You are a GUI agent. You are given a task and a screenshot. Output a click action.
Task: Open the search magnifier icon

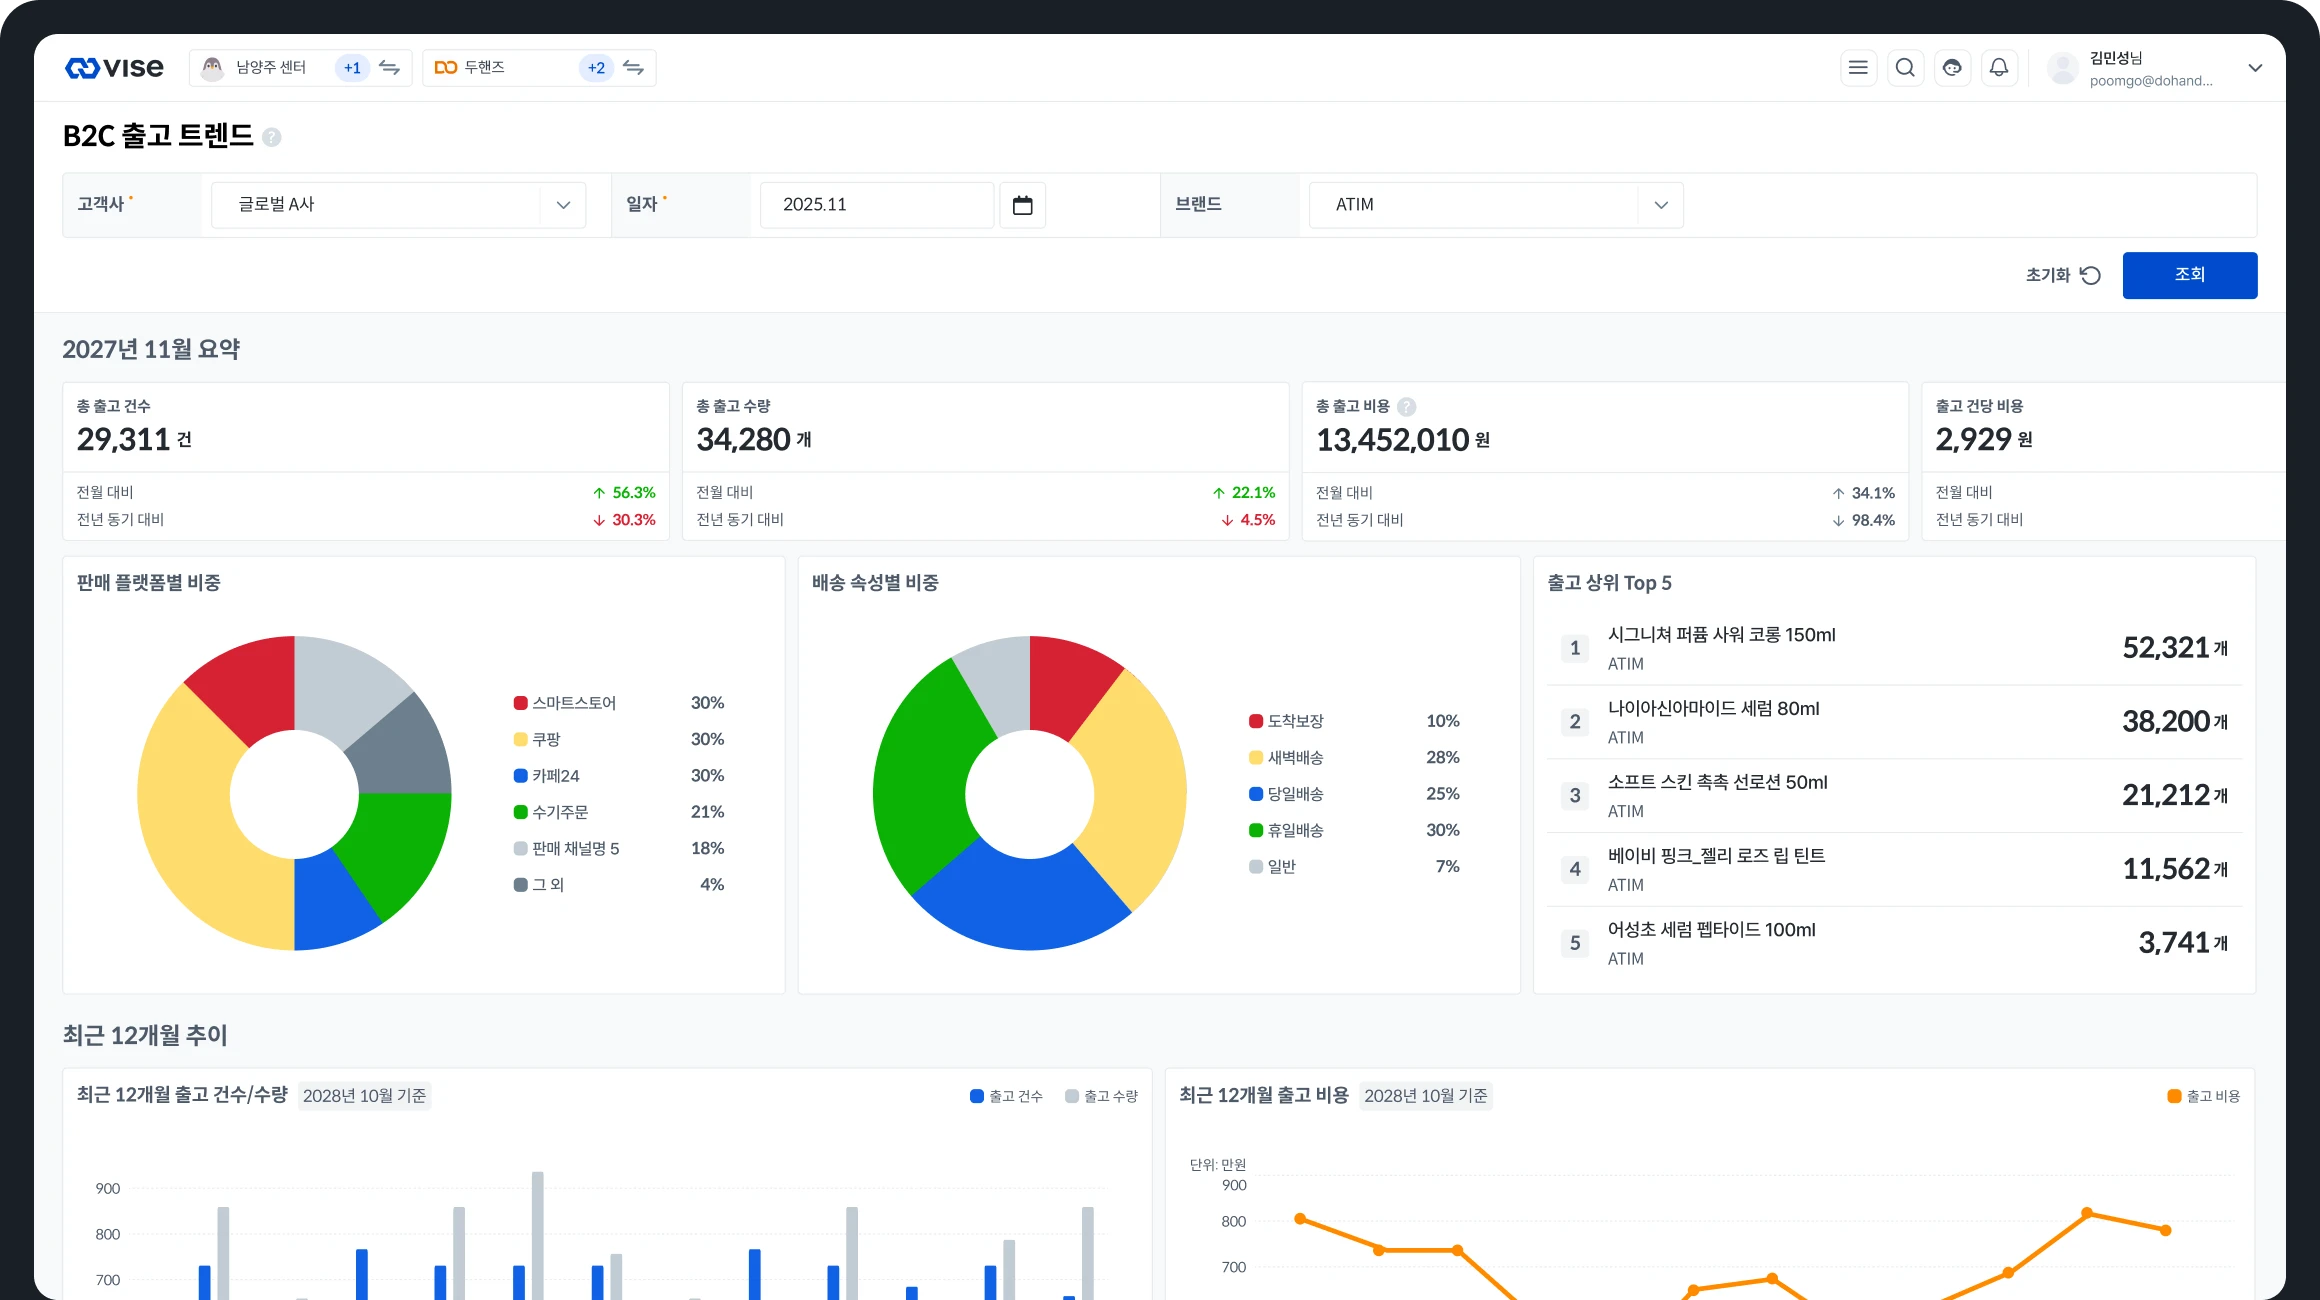[1905, 68]
